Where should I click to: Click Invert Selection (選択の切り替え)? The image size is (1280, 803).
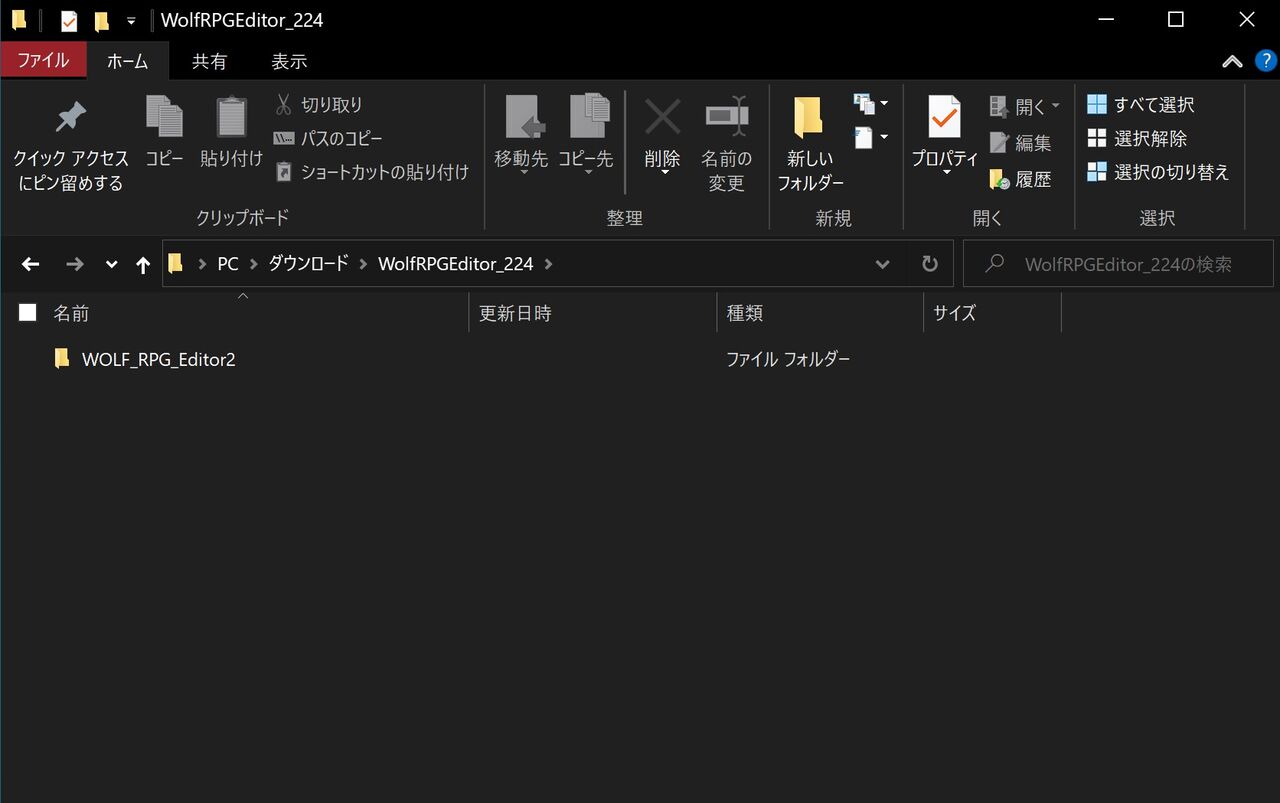(x=1158, y=172)
